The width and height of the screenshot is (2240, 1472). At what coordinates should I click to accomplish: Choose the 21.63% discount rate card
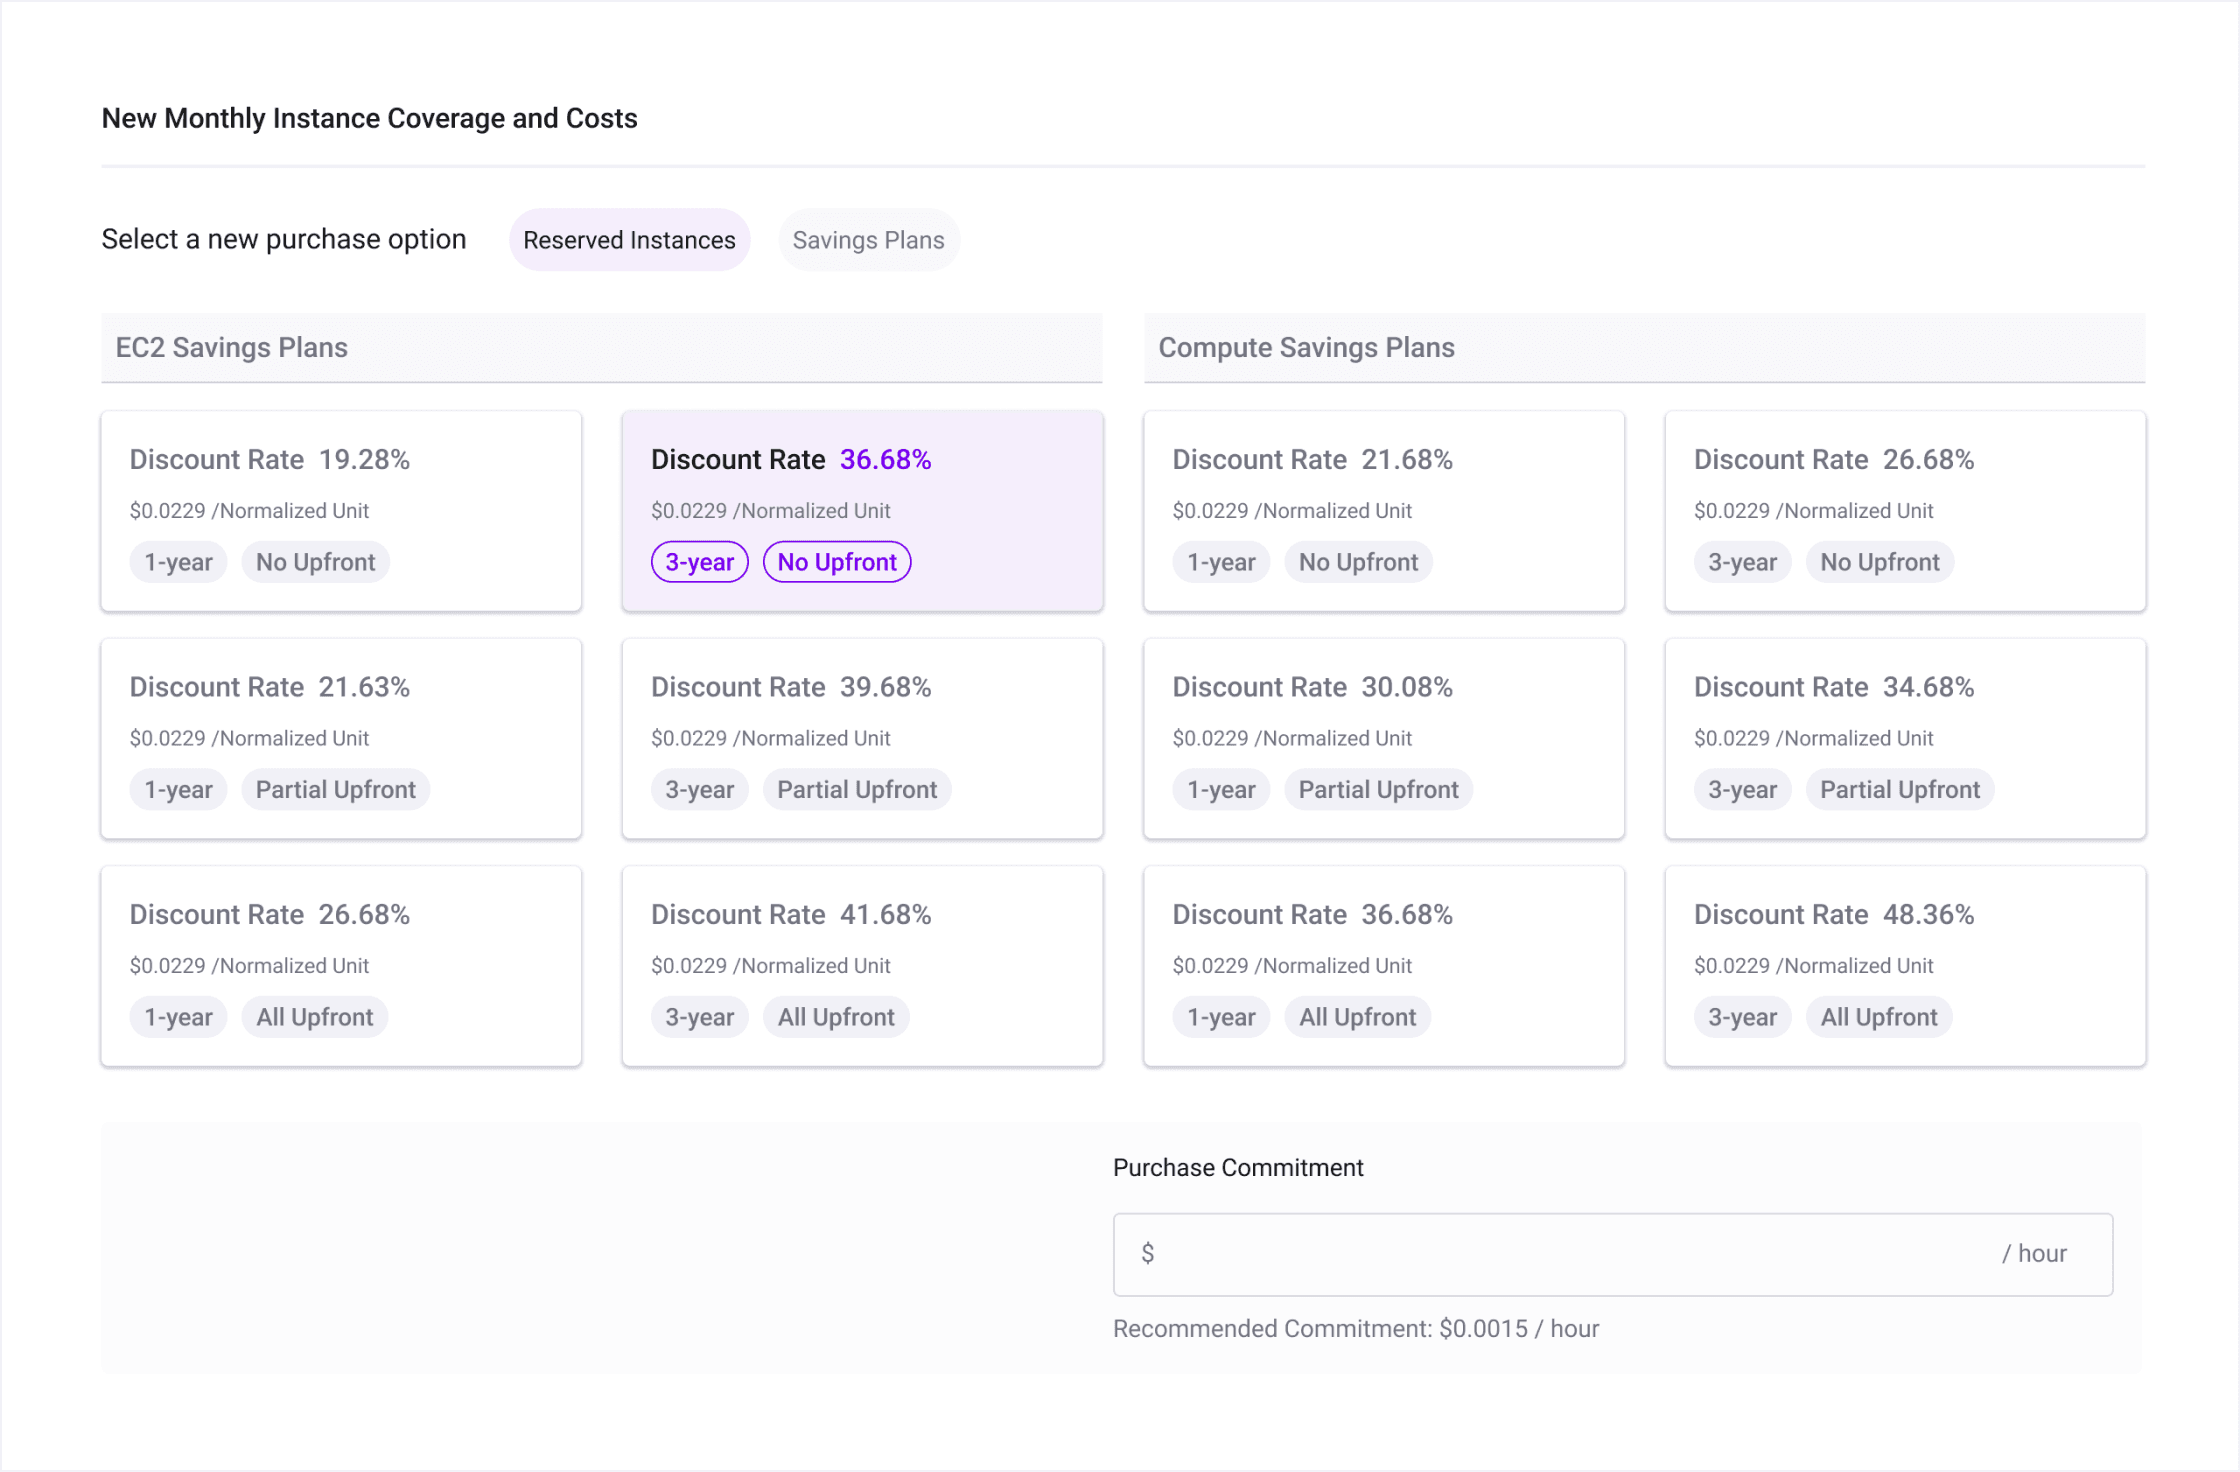coord(341,739)
